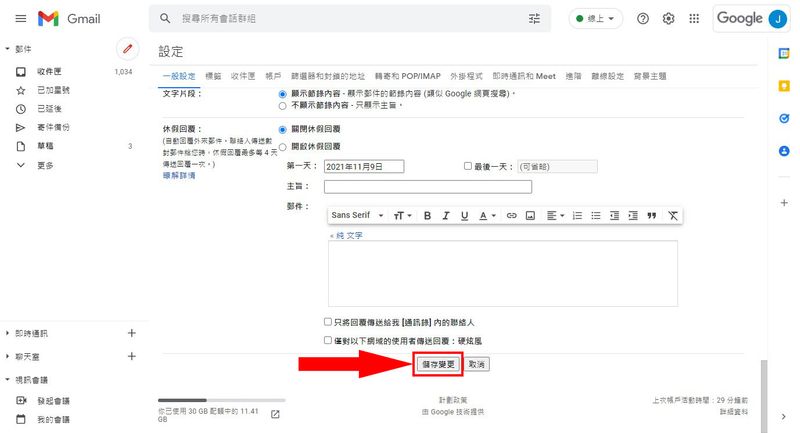Viewport: 800px width, 433px height.
Task: Switch to 轉寄和 POP/IMAP tab
Action: click(x=408, y=76)
